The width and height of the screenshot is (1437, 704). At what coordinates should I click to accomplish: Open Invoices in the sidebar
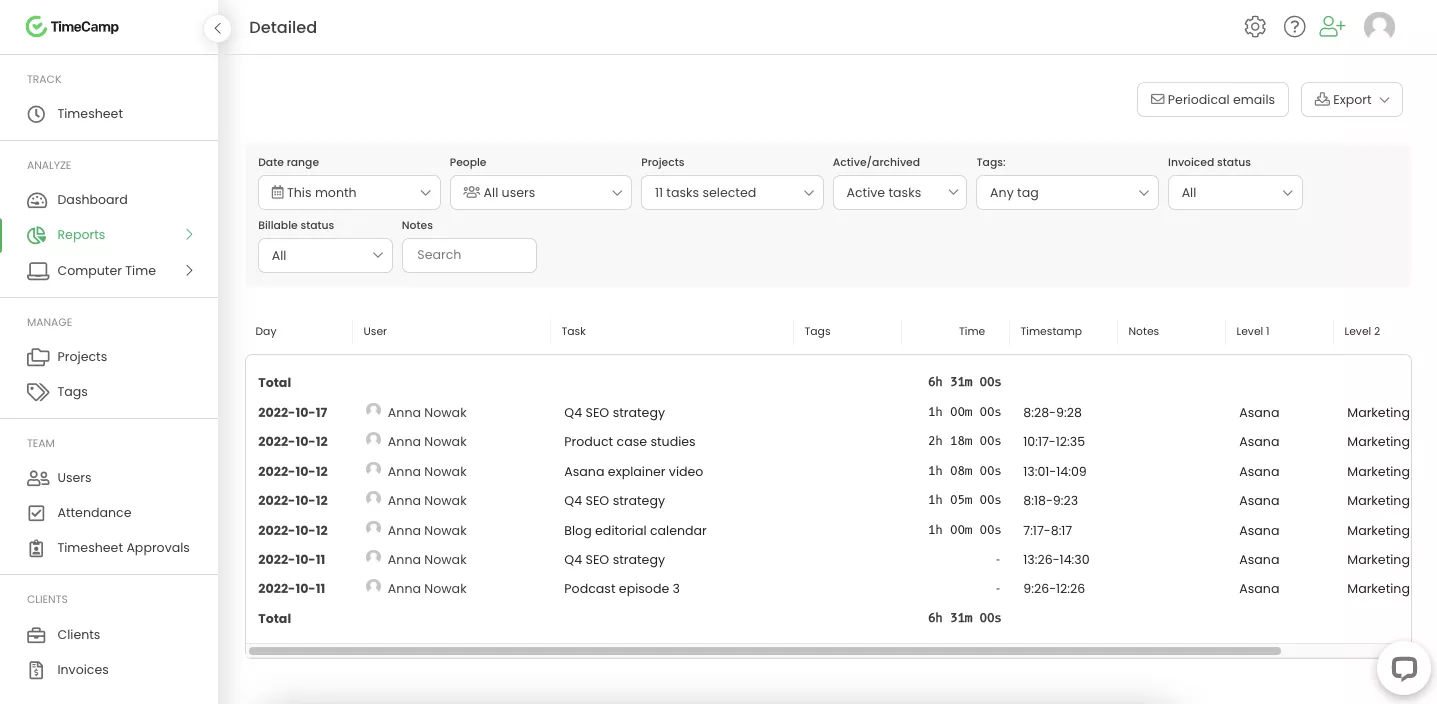(x=82, y=670)
